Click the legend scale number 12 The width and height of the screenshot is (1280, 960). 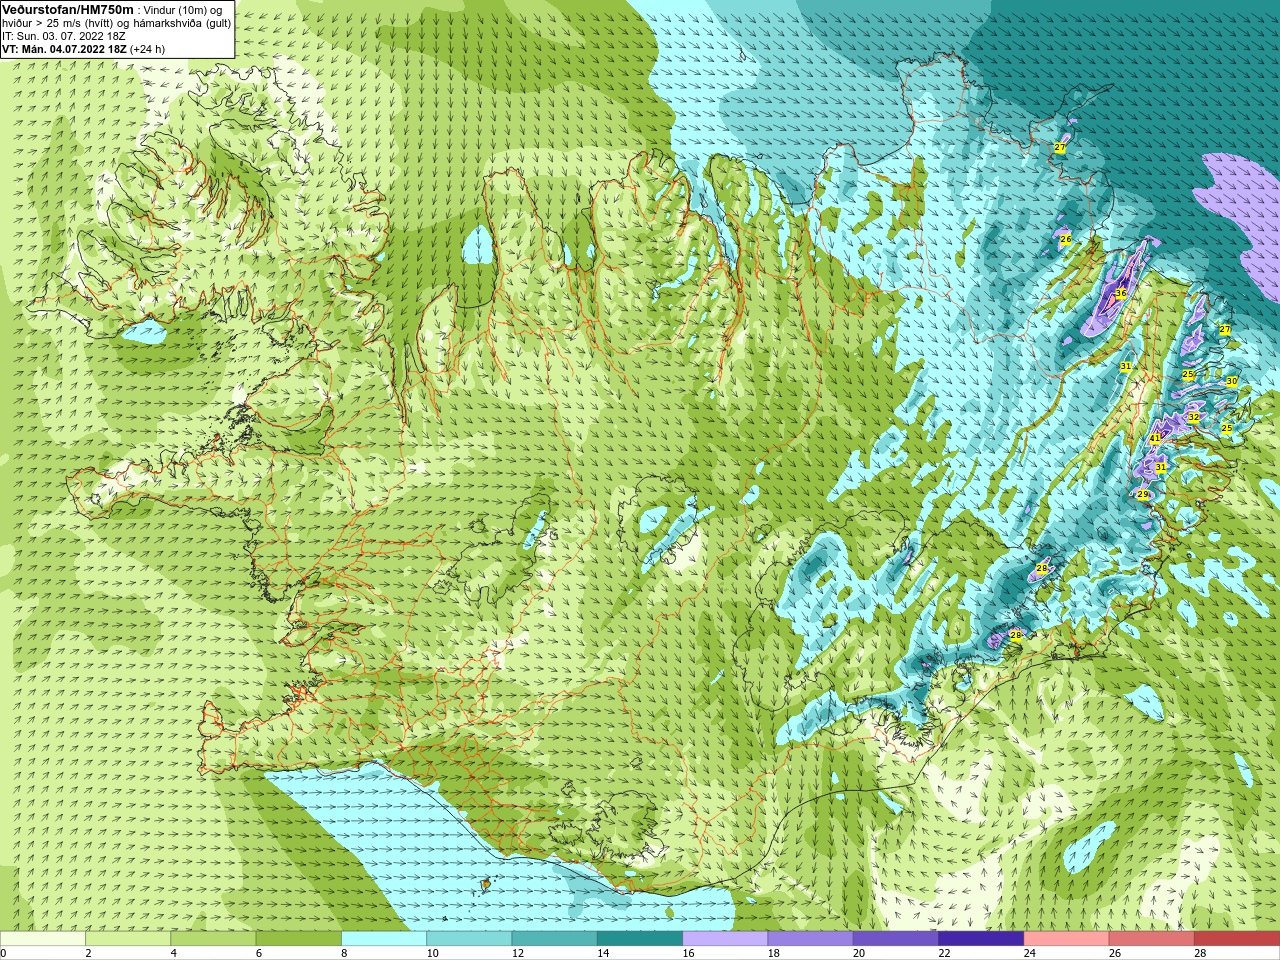(x=518, y=953)
